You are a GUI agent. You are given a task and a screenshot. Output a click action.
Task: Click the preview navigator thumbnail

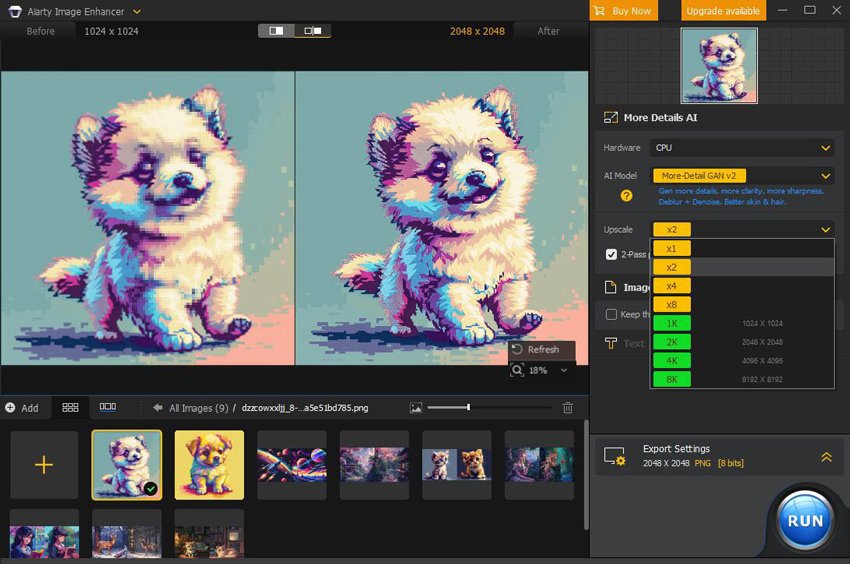click(x=719, y=66)
